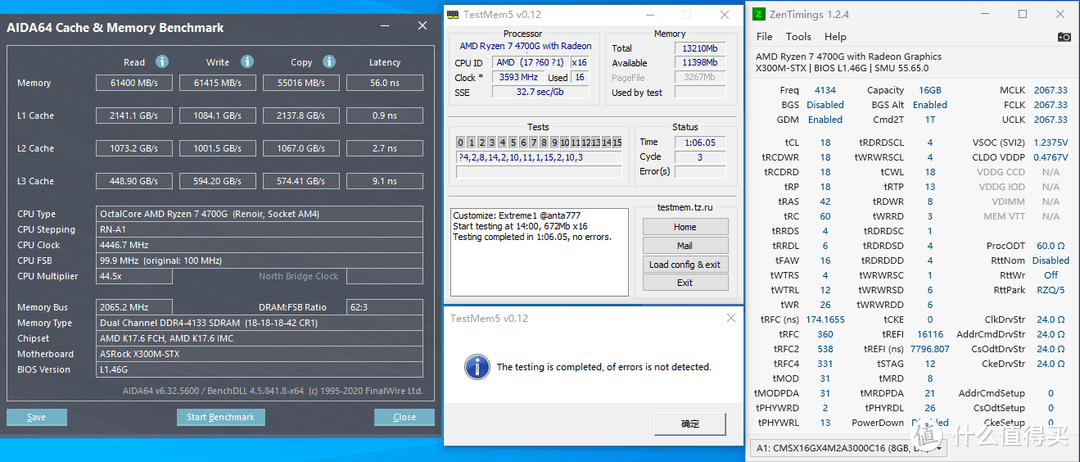Screen dimensions: 1080x462
Task: Select the Memory Copy 55016 MB/s field
Action: coord(302,83)
